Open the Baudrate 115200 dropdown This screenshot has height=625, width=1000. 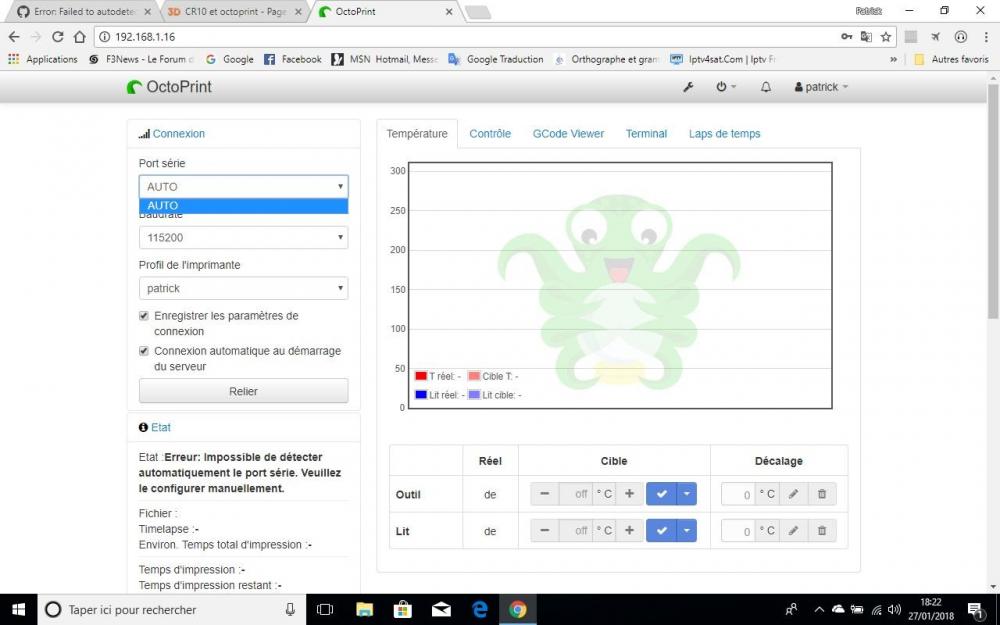tap(244, 237)
